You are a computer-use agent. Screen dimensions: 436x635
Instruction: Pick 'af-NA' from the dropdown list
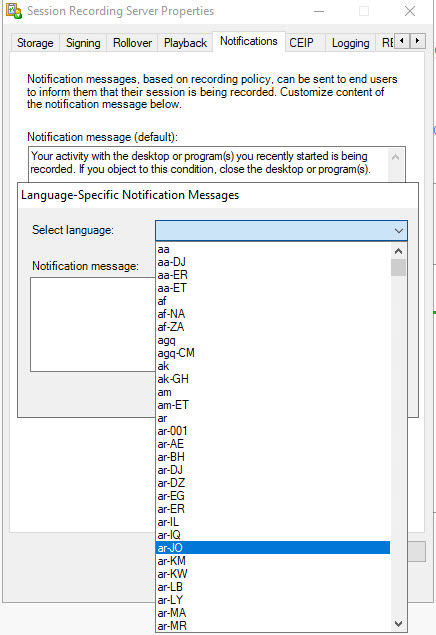point(273,314)
